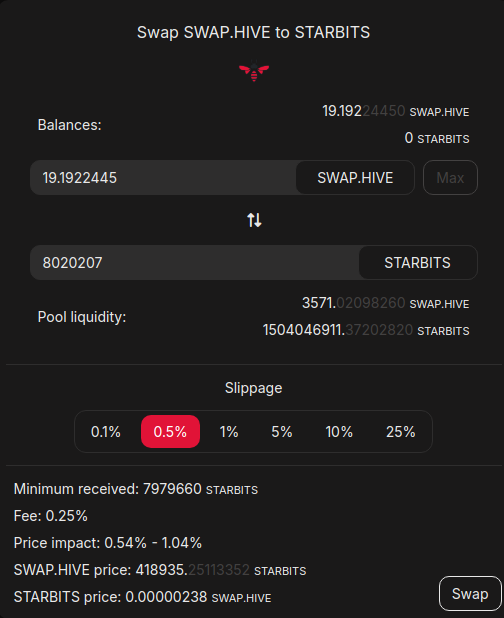Focus the 8020207 output amount field

(x=195, y=263)
